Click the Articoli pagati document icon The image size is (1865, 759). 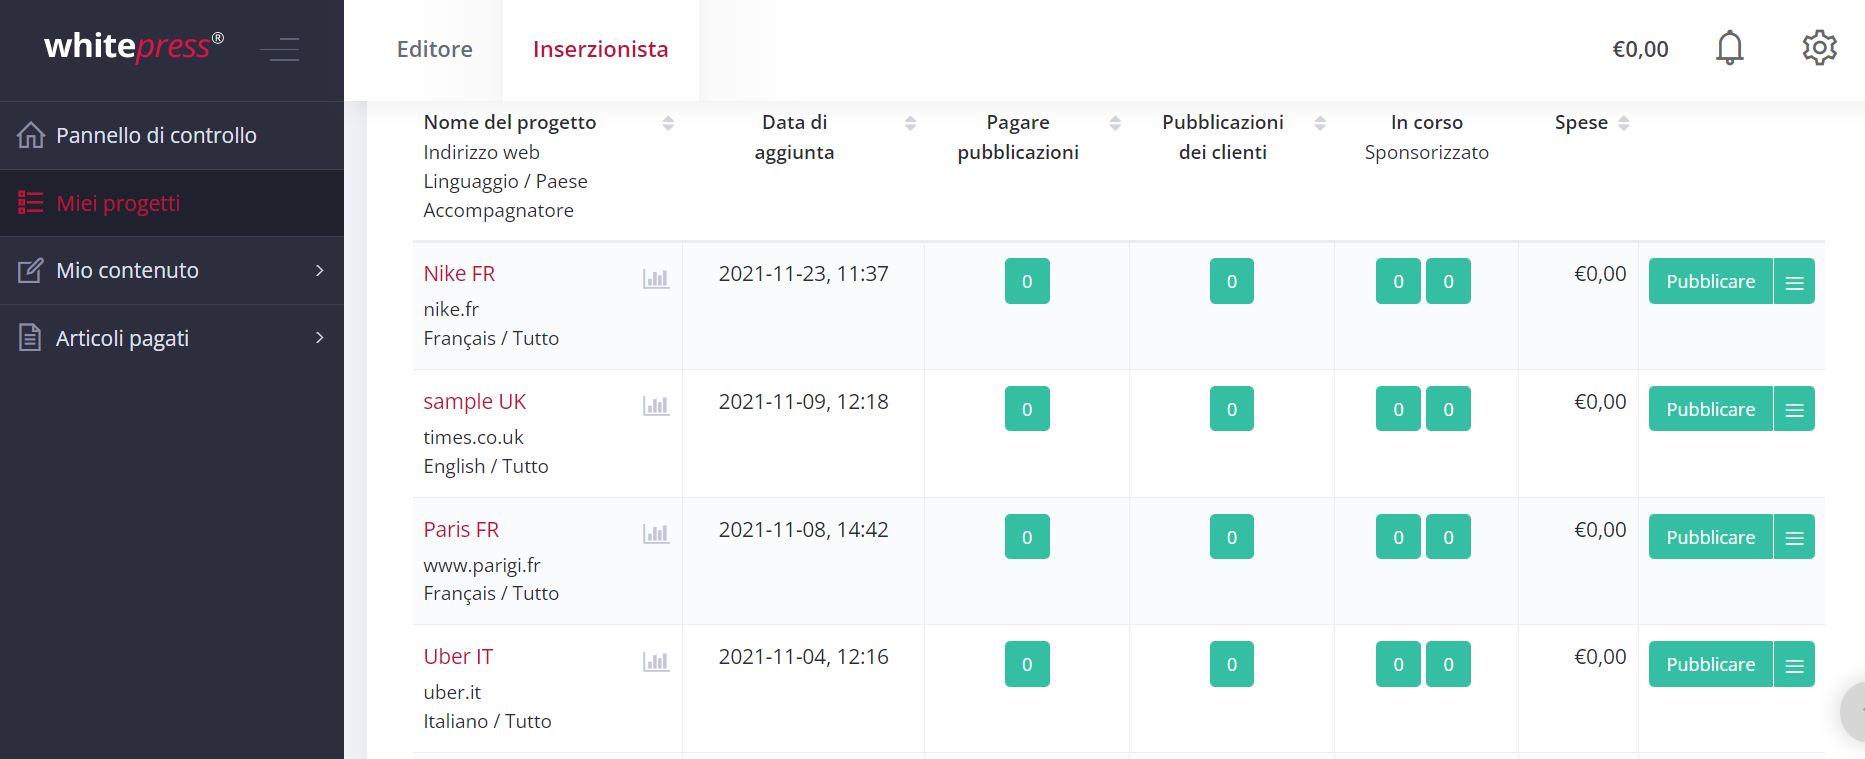tap(31, 338)
